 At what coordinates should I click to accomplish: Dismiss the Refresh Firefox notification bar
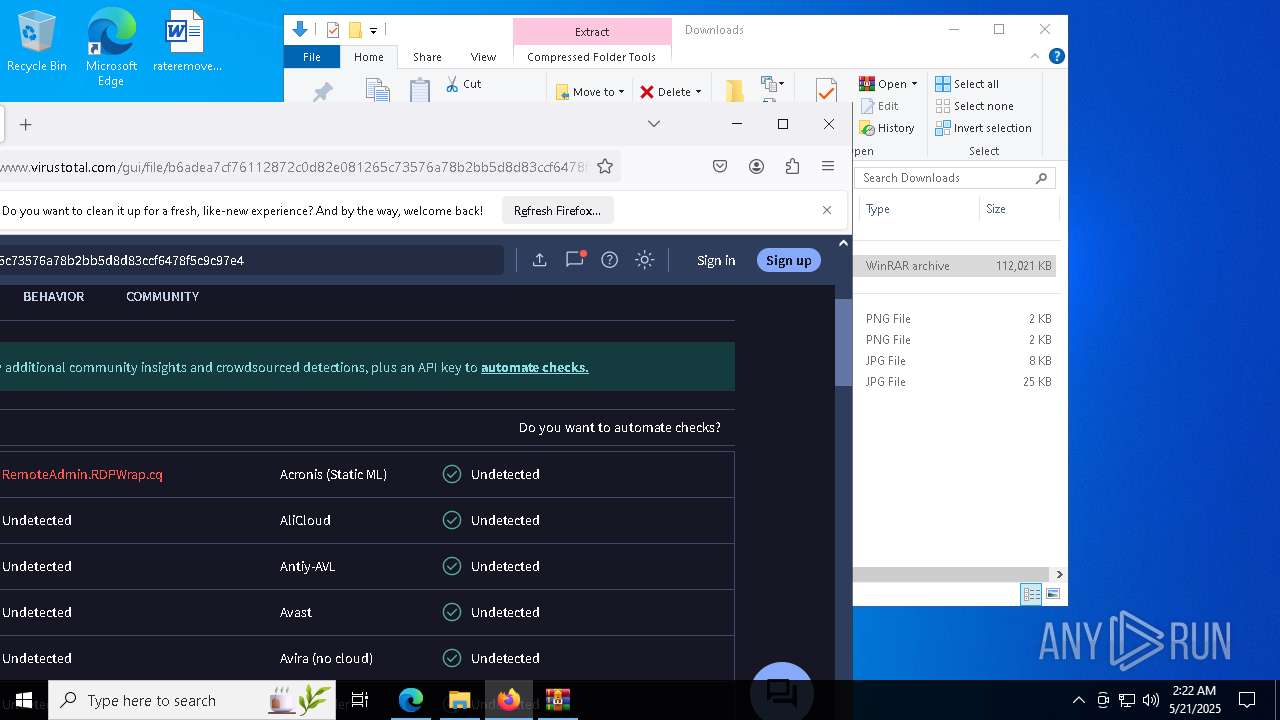(827, 210)
